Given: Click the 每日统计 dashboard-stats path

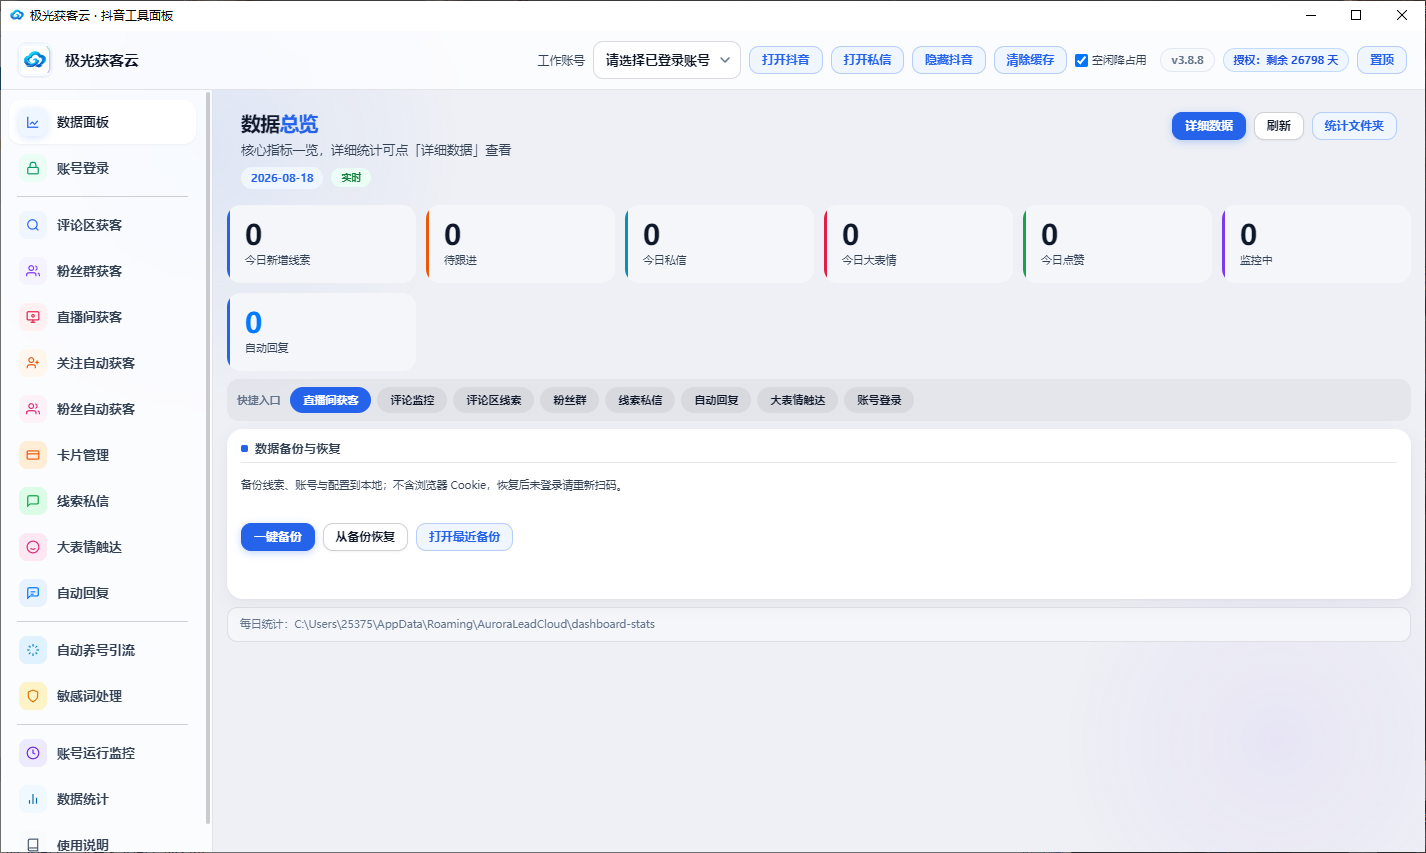Looking at the screenshot, I should [x=475, y=624].
